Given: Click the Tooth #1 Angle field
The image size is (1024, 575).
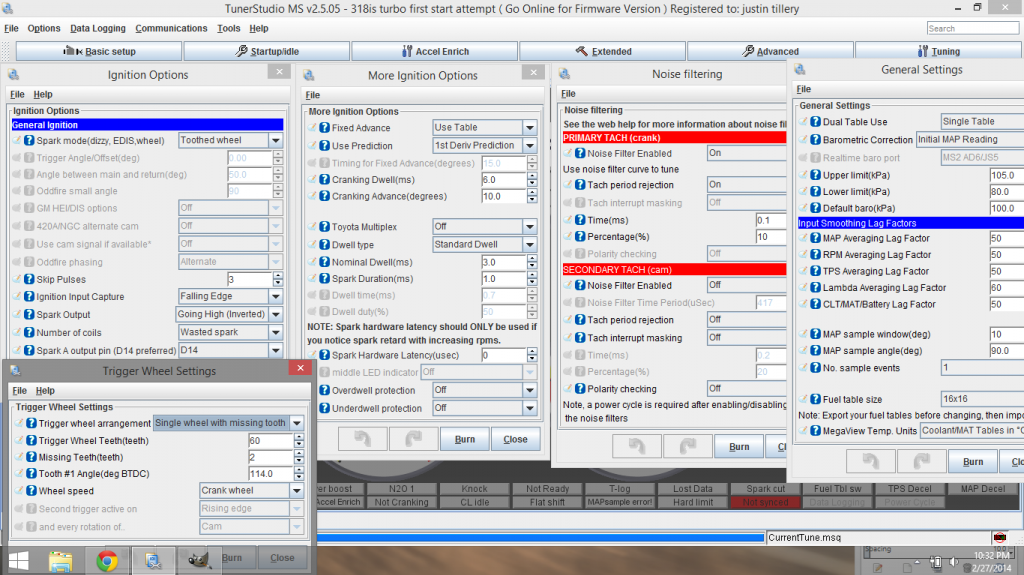Looking at the screenshot, I should point(271,474).
